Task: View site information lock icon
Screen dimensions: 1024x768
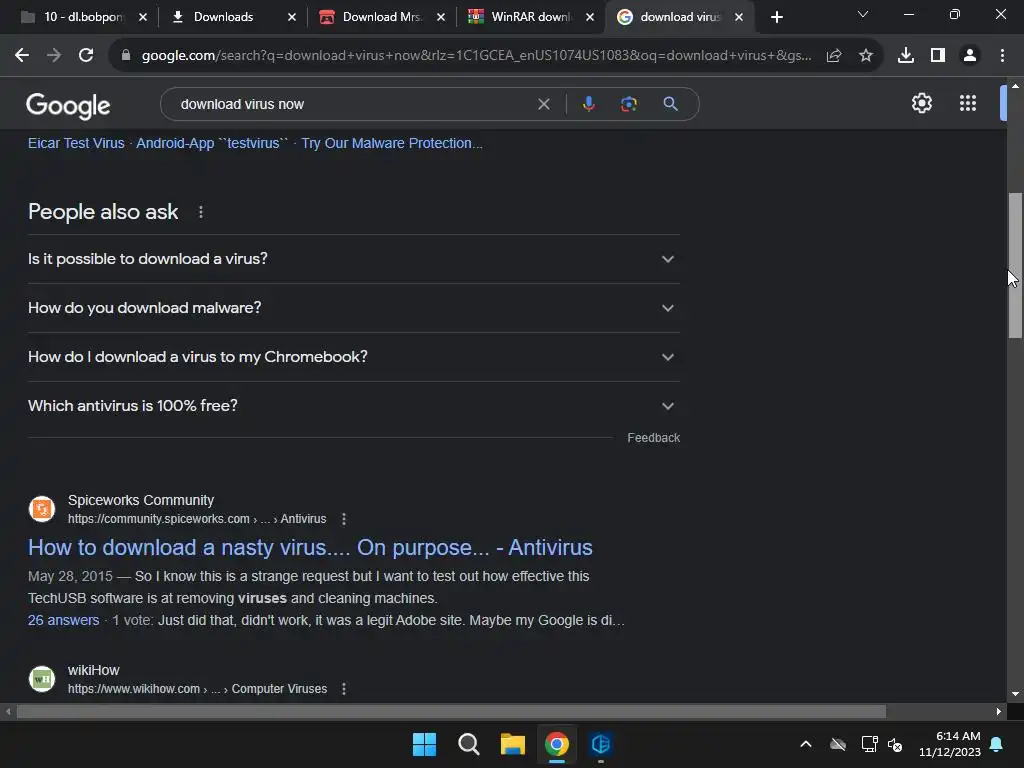Action: 126,56
